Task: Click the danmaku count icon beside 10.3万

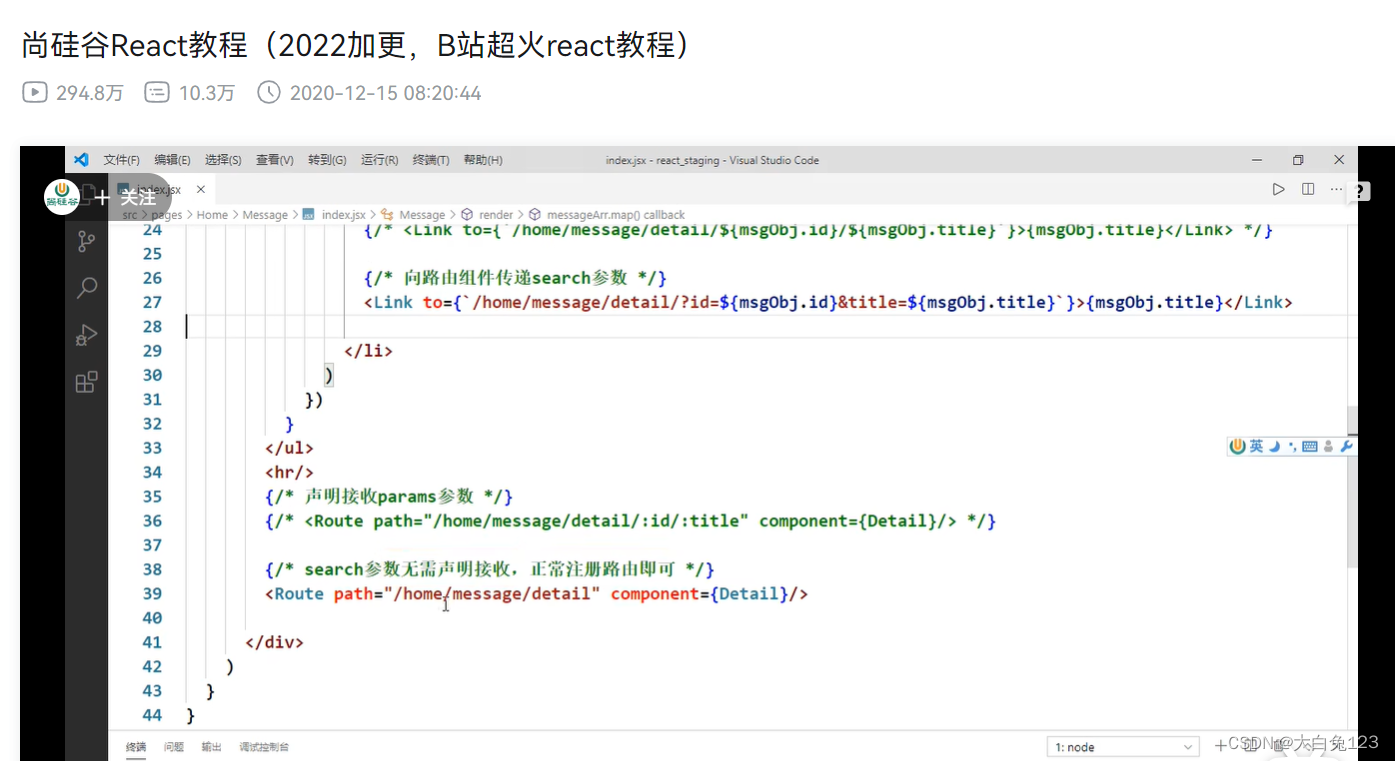Action: (x=157, y=93)
